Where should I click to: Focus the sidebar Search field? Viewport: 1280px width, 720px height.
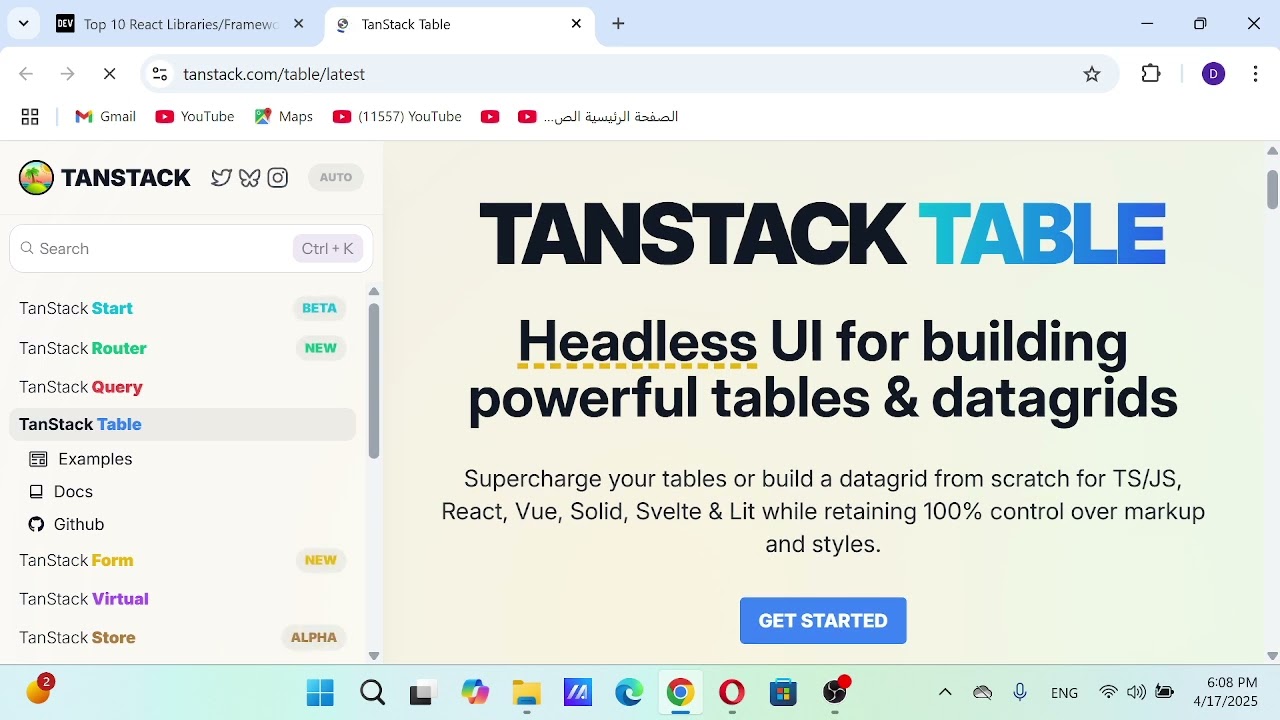click(x=191, y=248)
